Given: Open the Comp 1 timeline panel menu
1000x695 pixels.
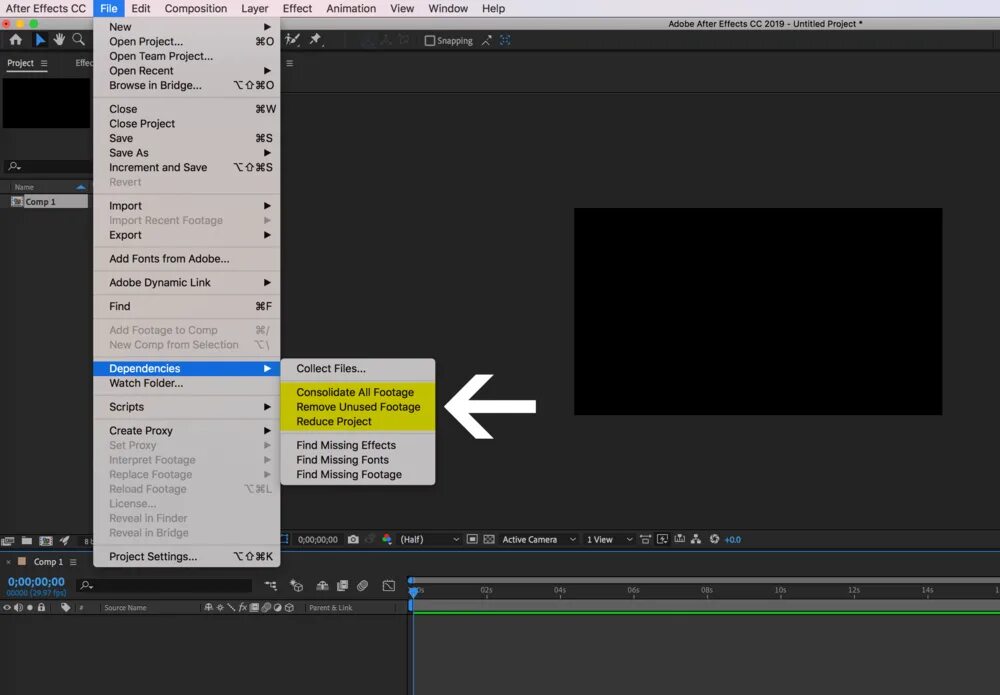Looking at the screenshot, I should click(x=73, y=562).
